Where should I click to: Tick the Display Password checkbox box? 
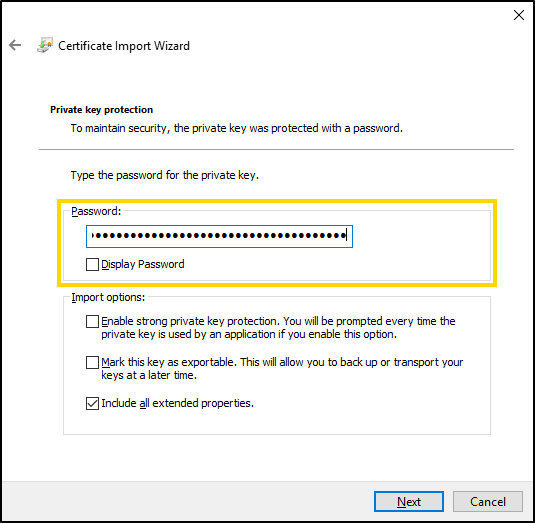coord(92,264)
